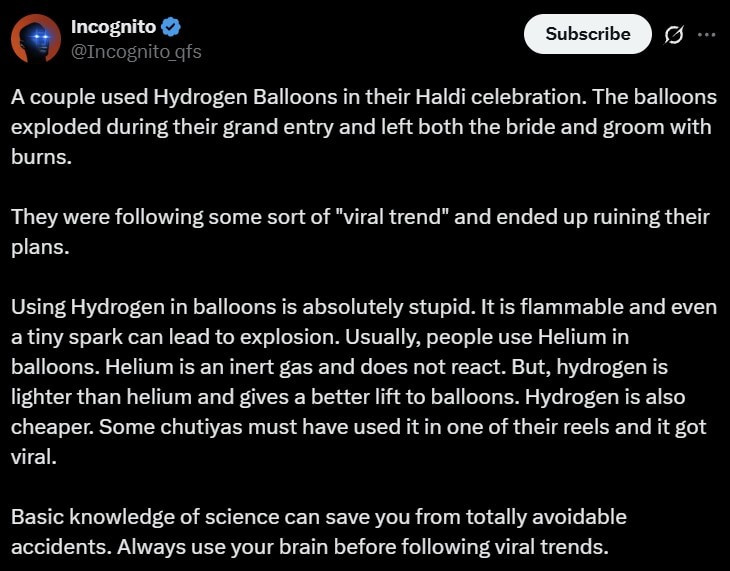Click the word "burns" ending first paragraph
The height and width of the screenshot is (571, 730).
pyautogui.click(x=41, y=158)
